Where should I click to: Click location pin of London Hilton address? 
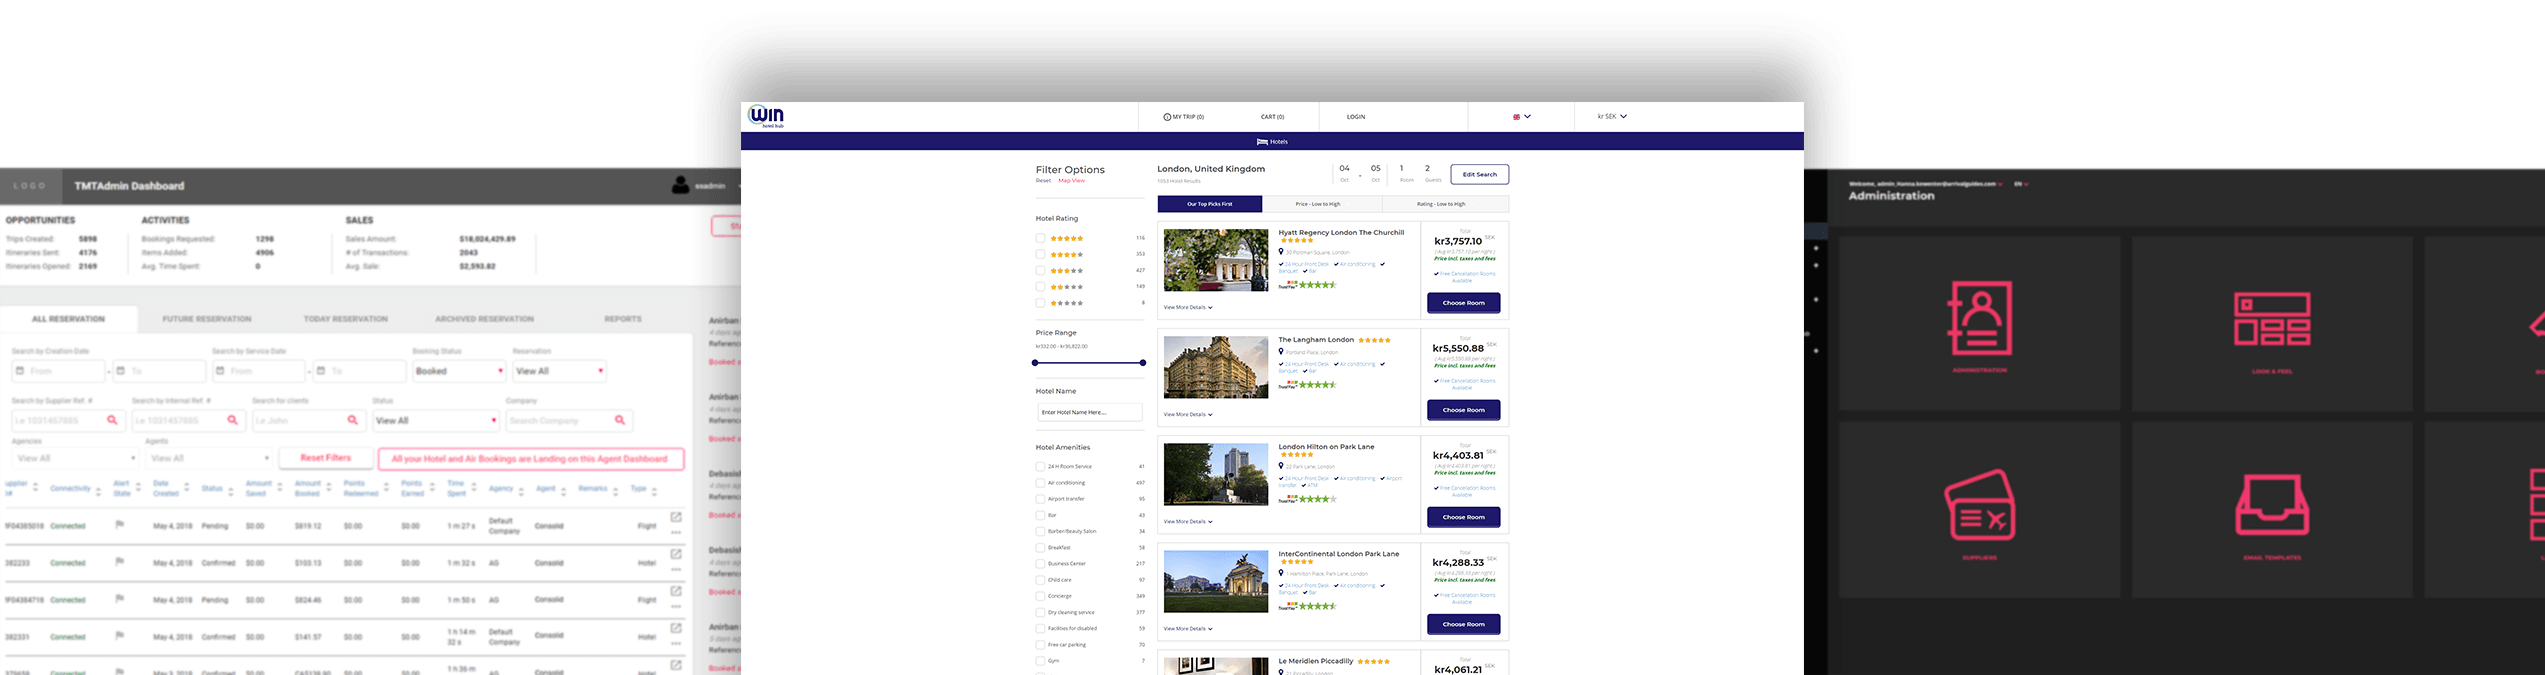pyautogui.click(x=1281, y=466)
